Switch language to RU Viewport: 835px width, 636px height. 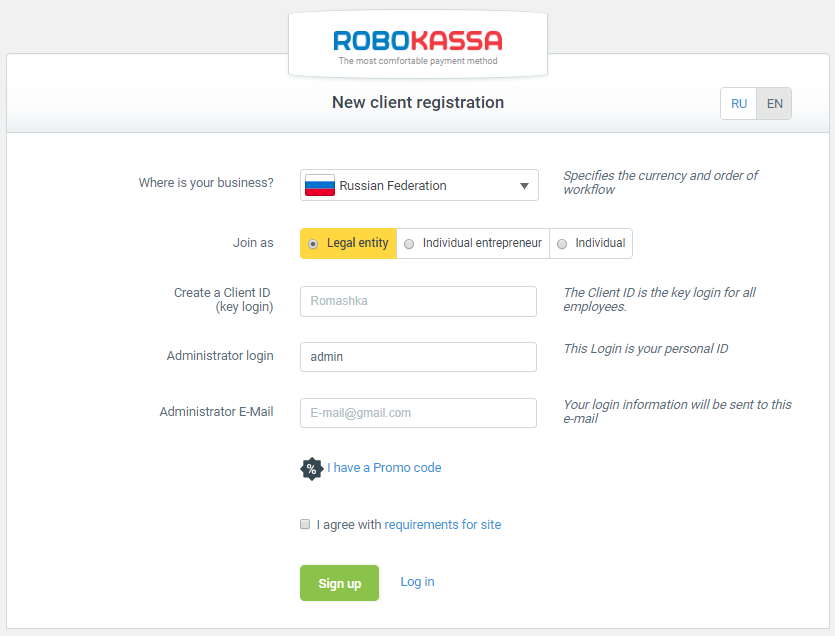739,104
